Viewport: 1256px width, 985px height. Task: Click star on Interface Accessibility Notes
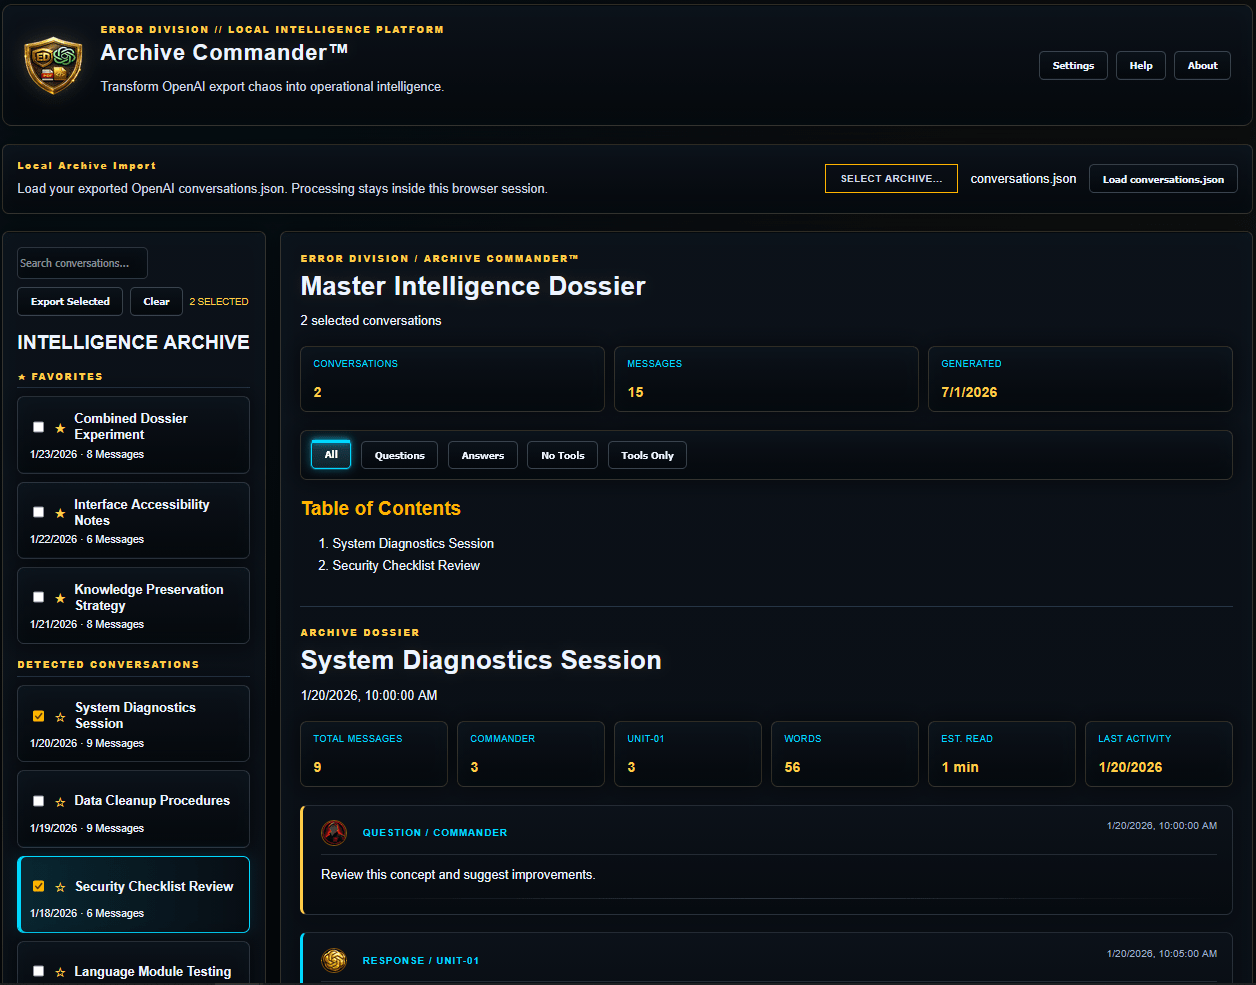pyautogui.click(x=60, y=513)
